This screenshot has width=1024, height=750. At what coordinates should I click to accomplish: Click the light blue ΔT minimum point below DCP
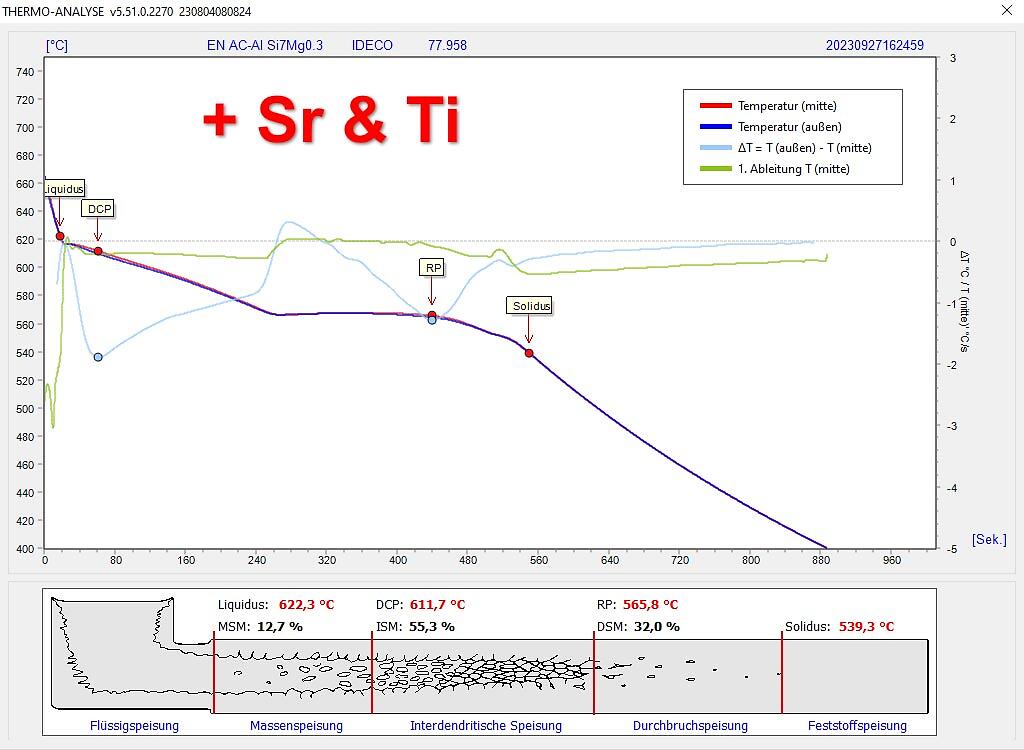[x=98, y=357]
